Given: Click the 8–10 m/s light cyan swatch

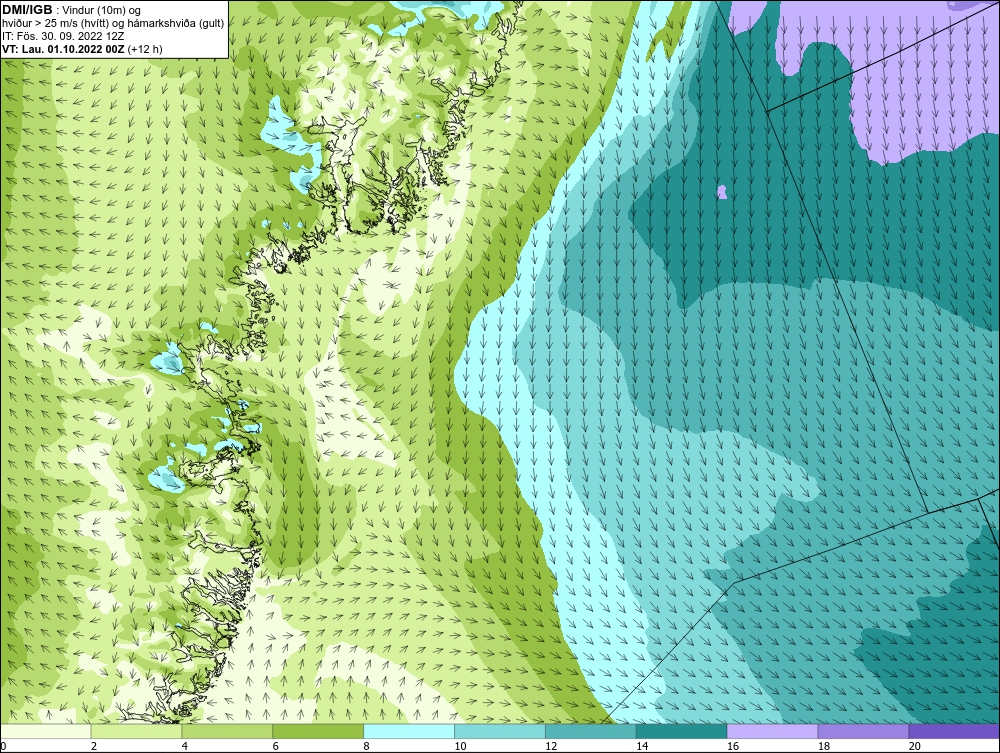Looking at the screenshot, I should [x=409, y=731].
